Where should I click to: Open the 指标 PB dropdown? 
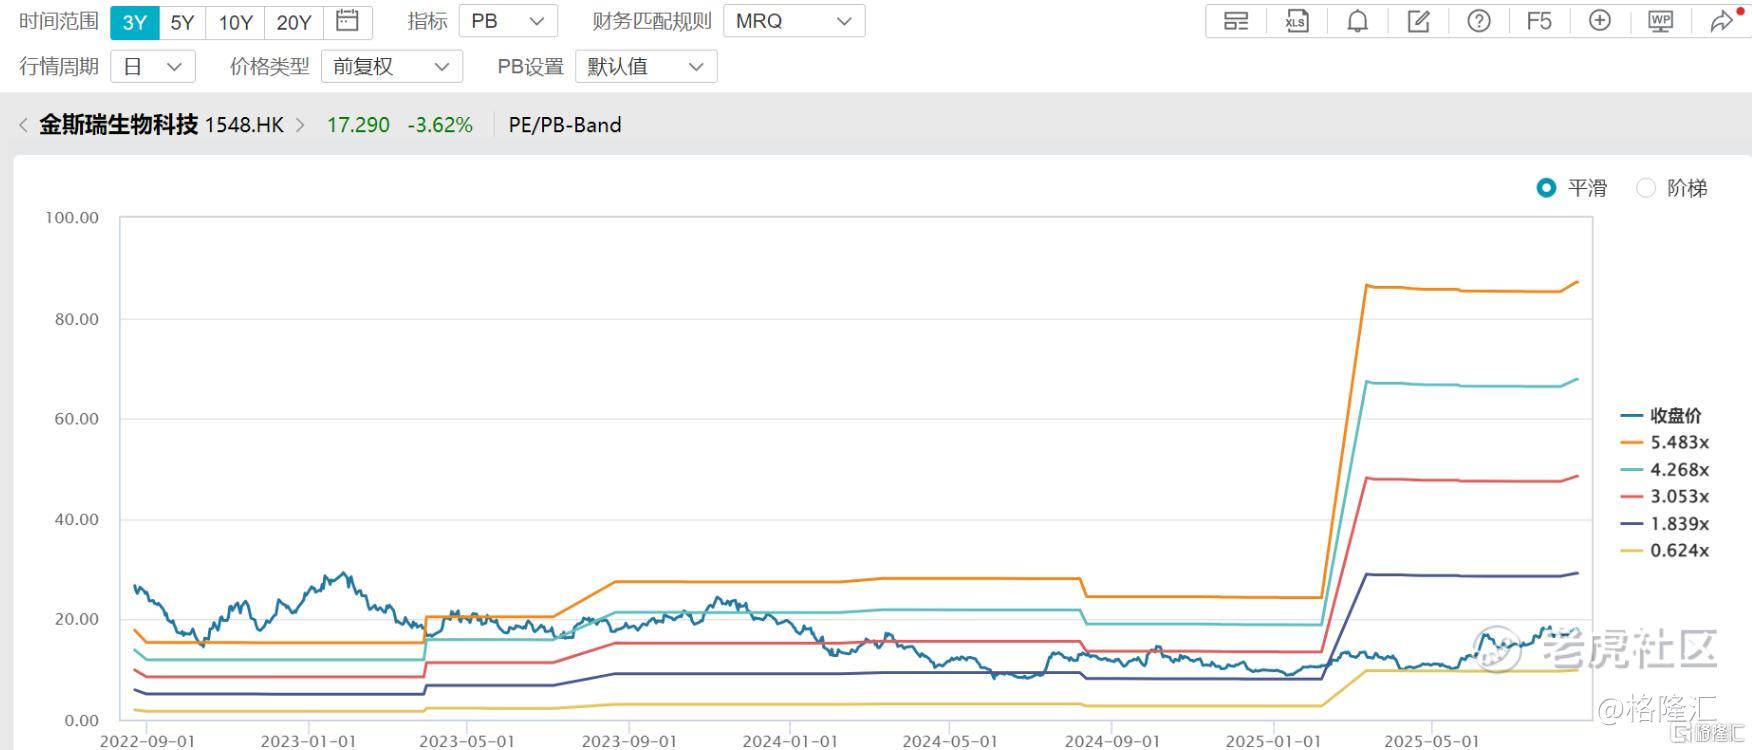tap(508, 21)
